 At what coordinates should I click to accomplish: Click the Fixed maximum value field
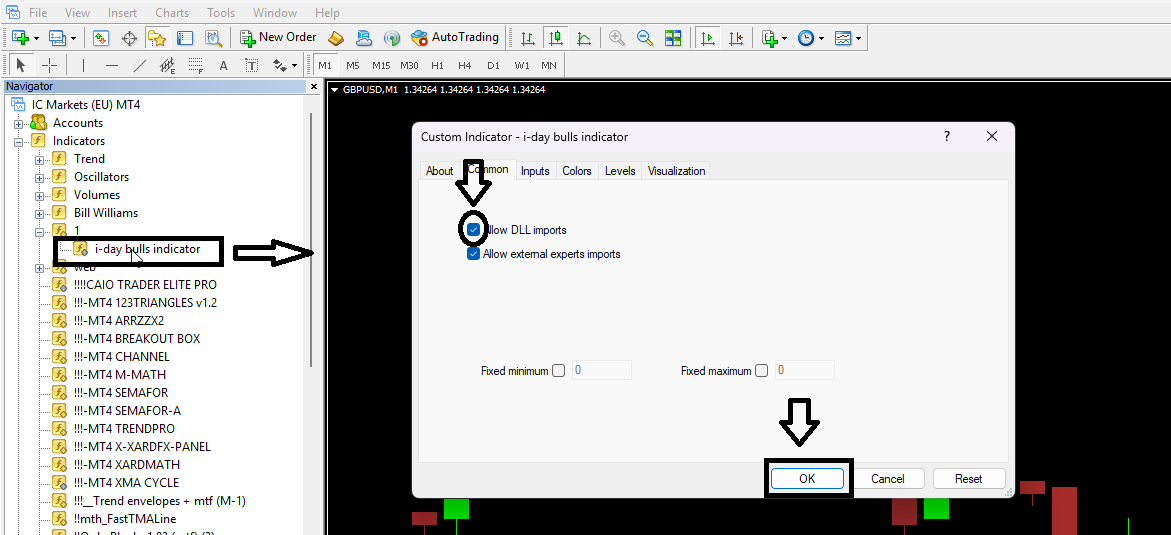[x=804, y=371]
